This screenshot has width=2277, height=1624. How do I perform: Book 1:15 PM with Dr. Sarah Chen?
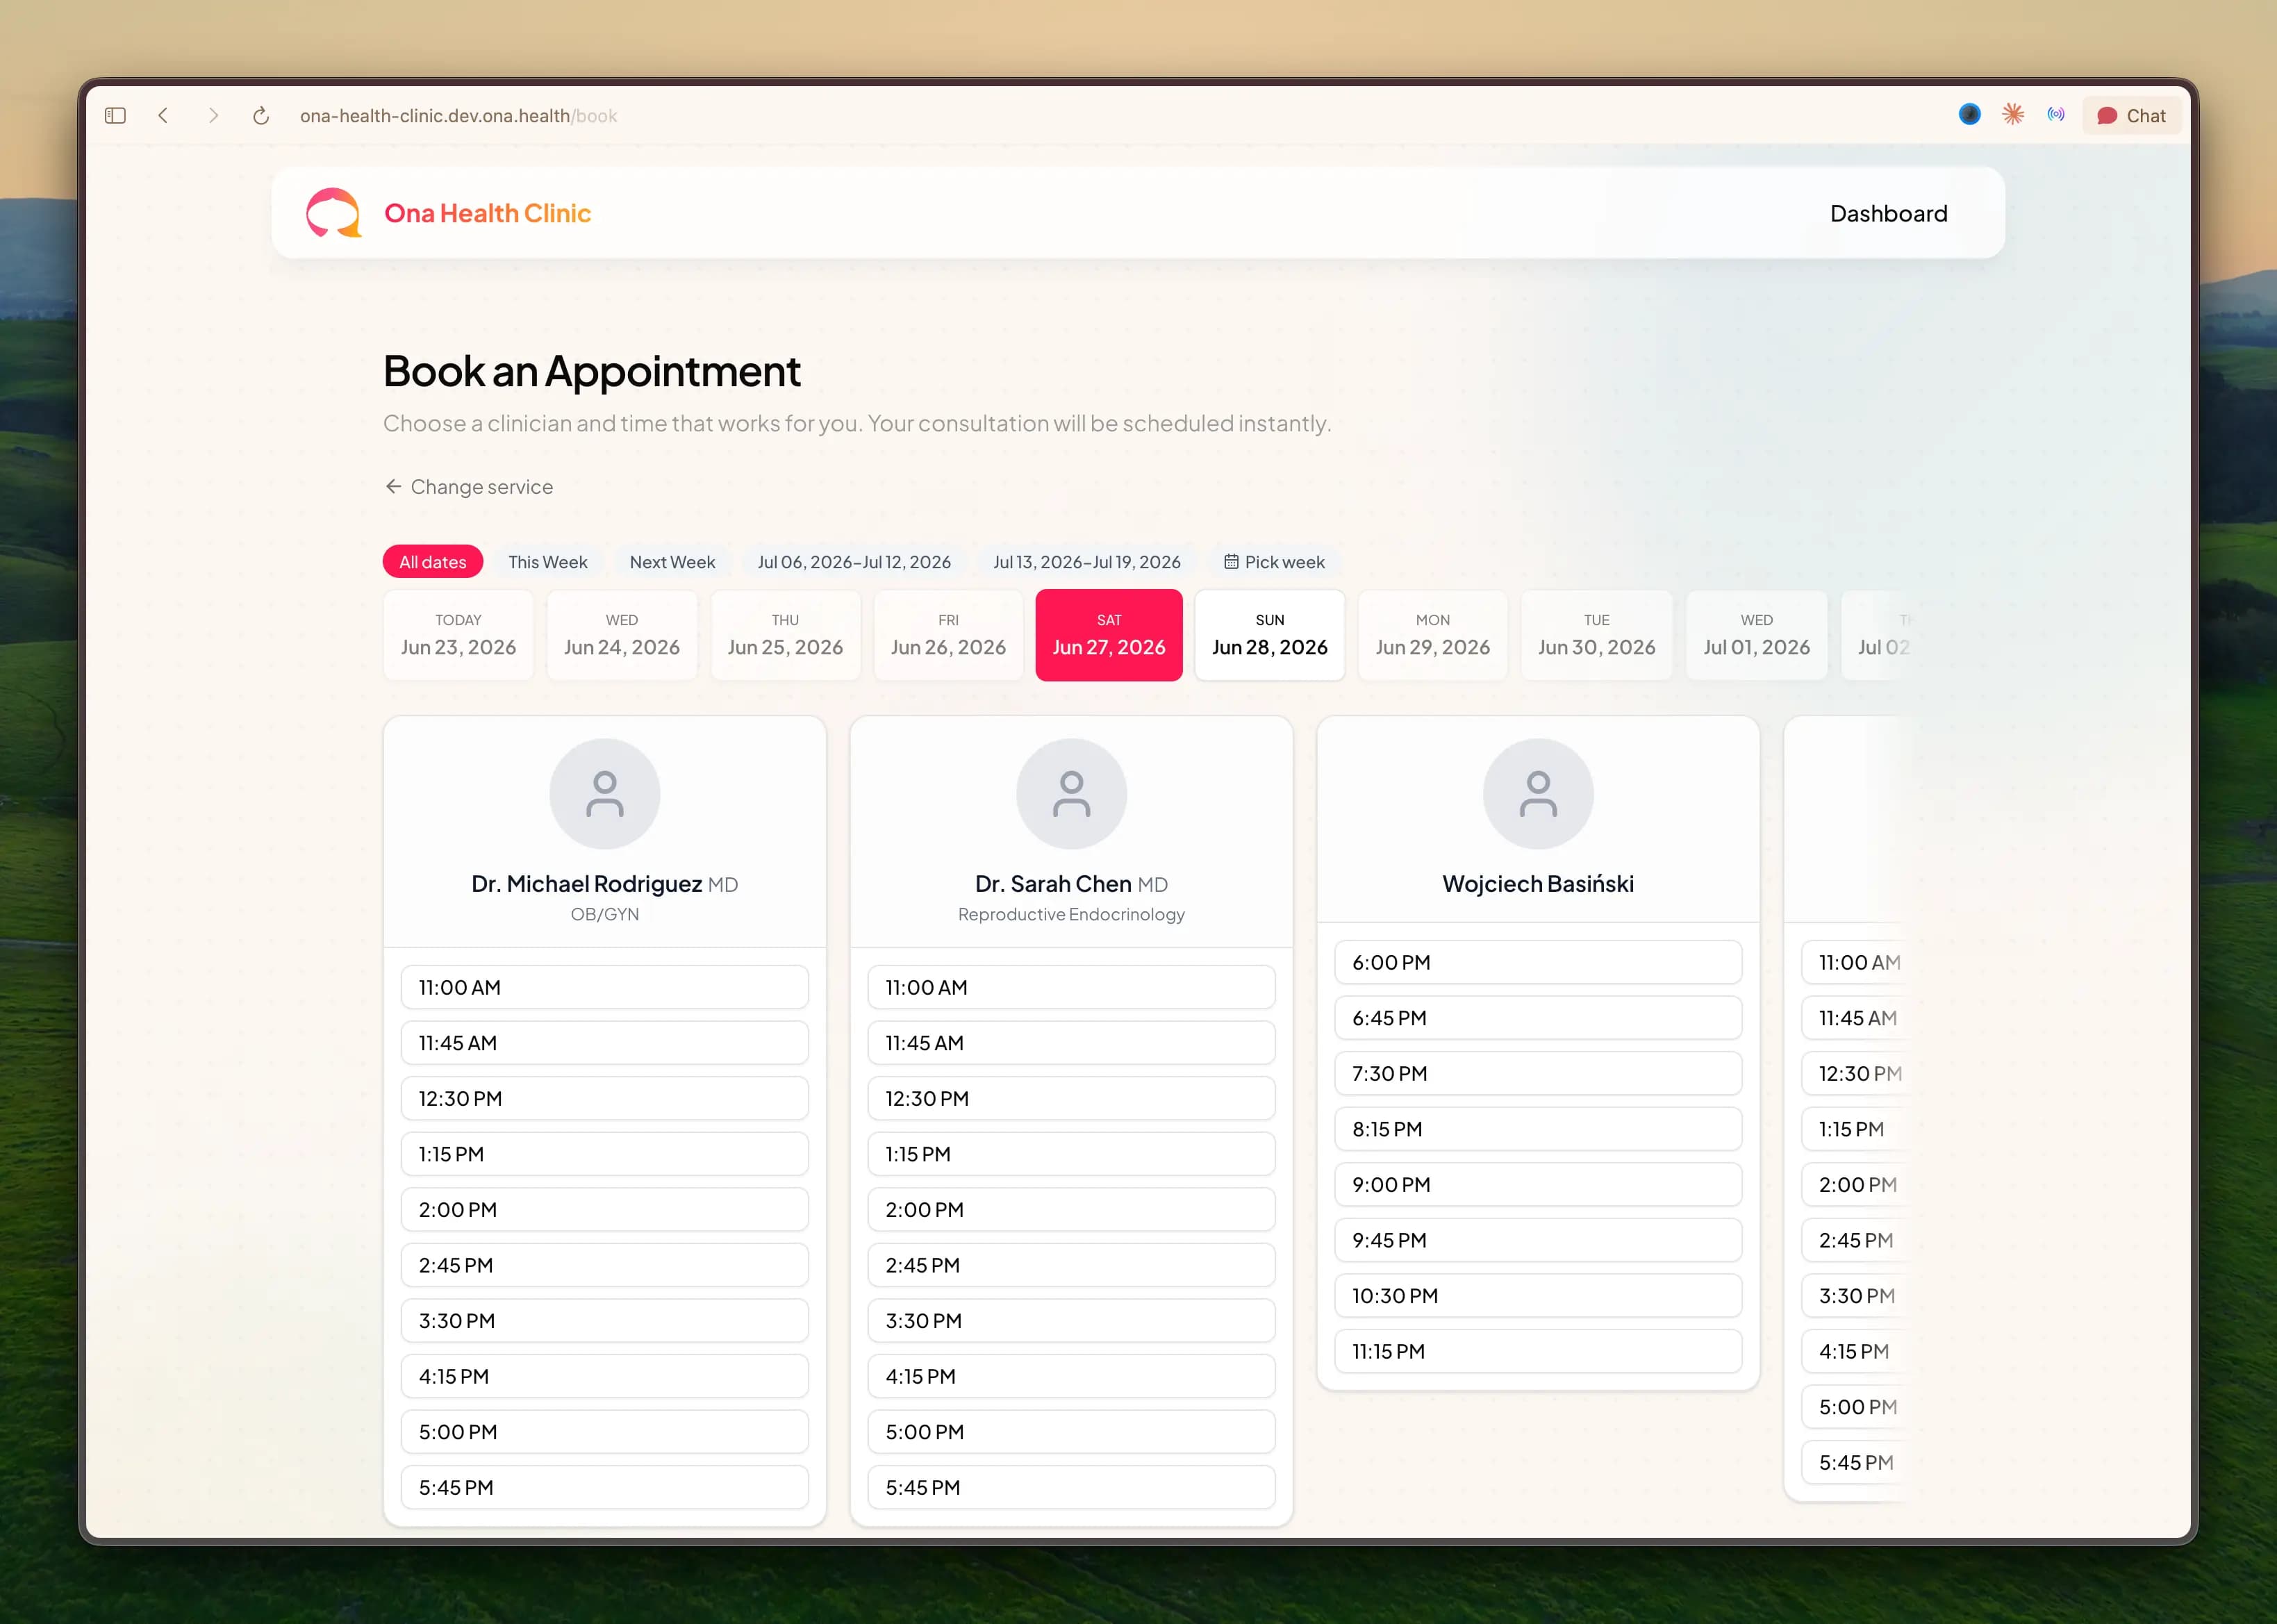point(1071,1154)
